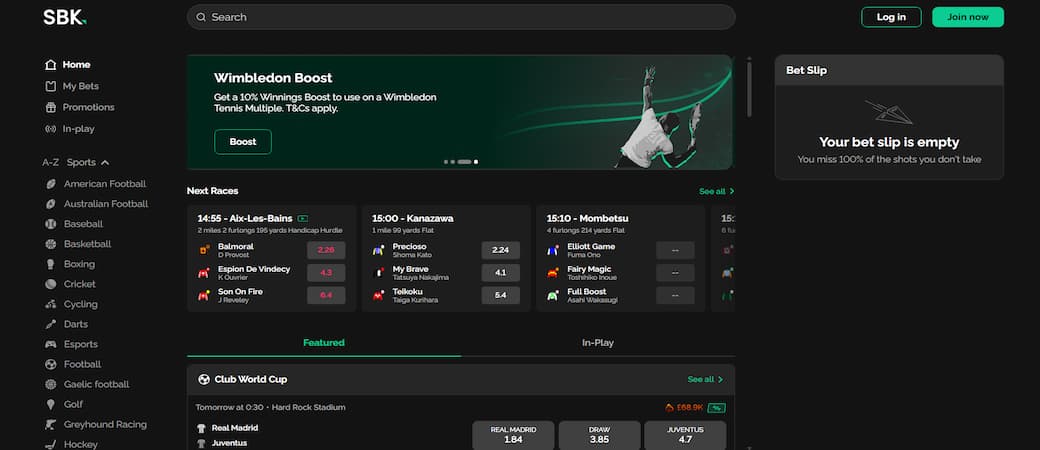
Task: Click the Join now button
Action: pyautogui.click(x=967, y=17)
